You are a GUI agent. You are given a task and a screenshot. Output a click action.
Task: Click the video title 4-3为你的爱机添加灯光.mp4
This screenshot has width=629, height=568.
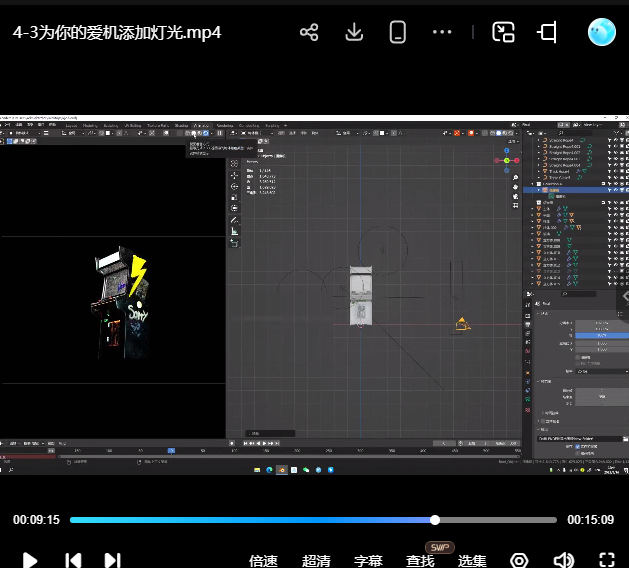click(x=117, y=32)
